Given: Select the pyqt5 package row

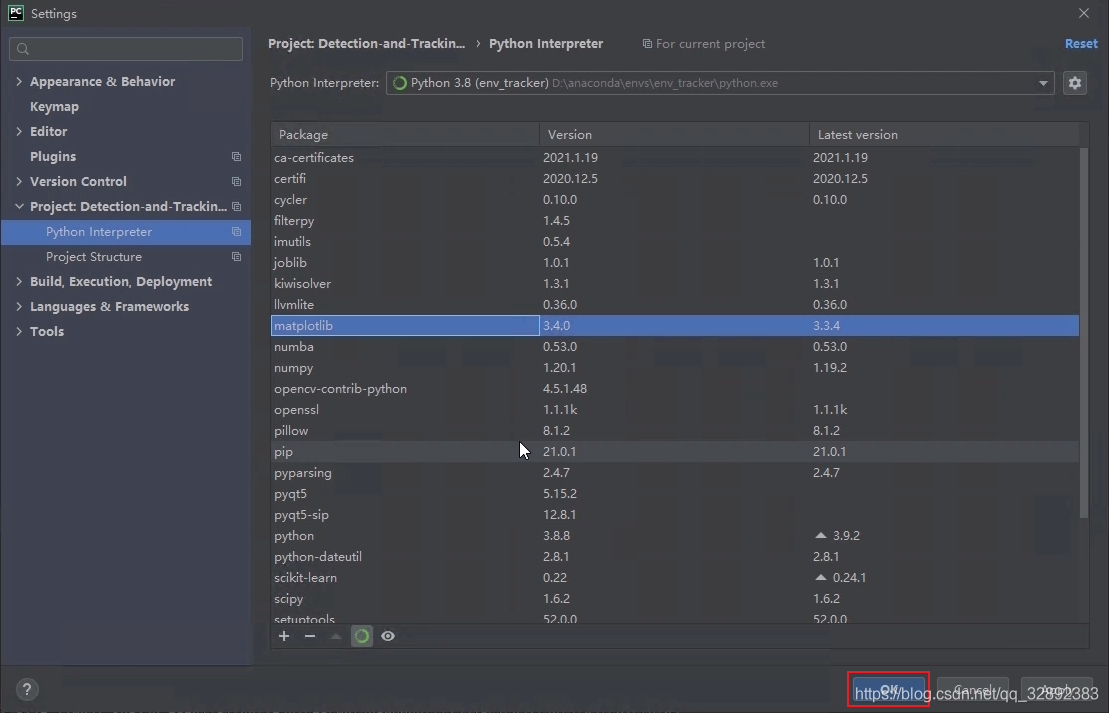Looking at the screenshot, I should [675, 494].
